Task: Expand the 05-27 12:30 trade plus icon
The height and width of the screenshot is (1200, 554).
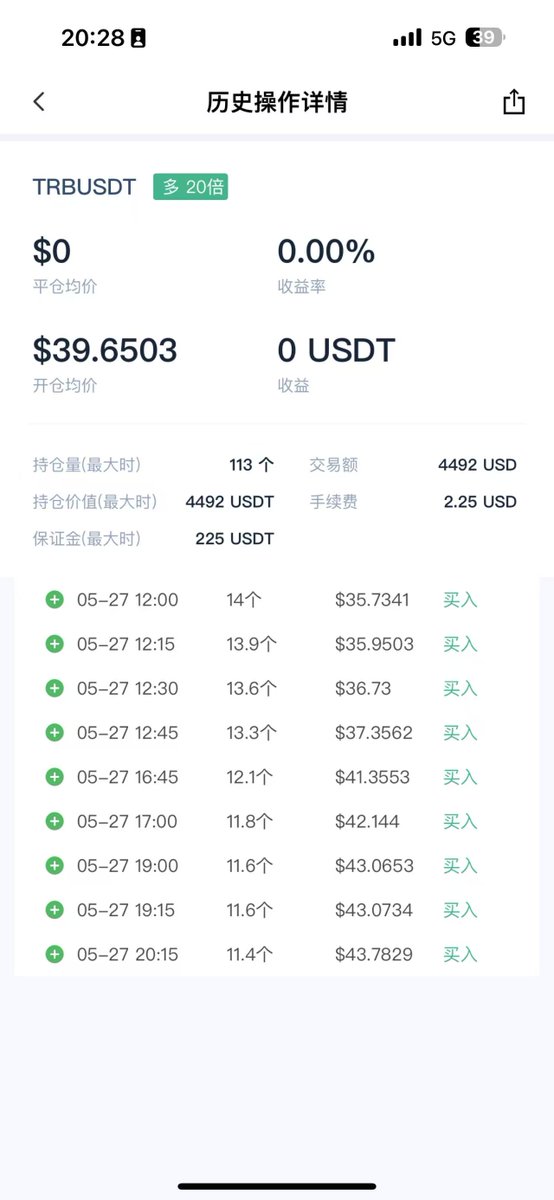Action: coord(55,688)
